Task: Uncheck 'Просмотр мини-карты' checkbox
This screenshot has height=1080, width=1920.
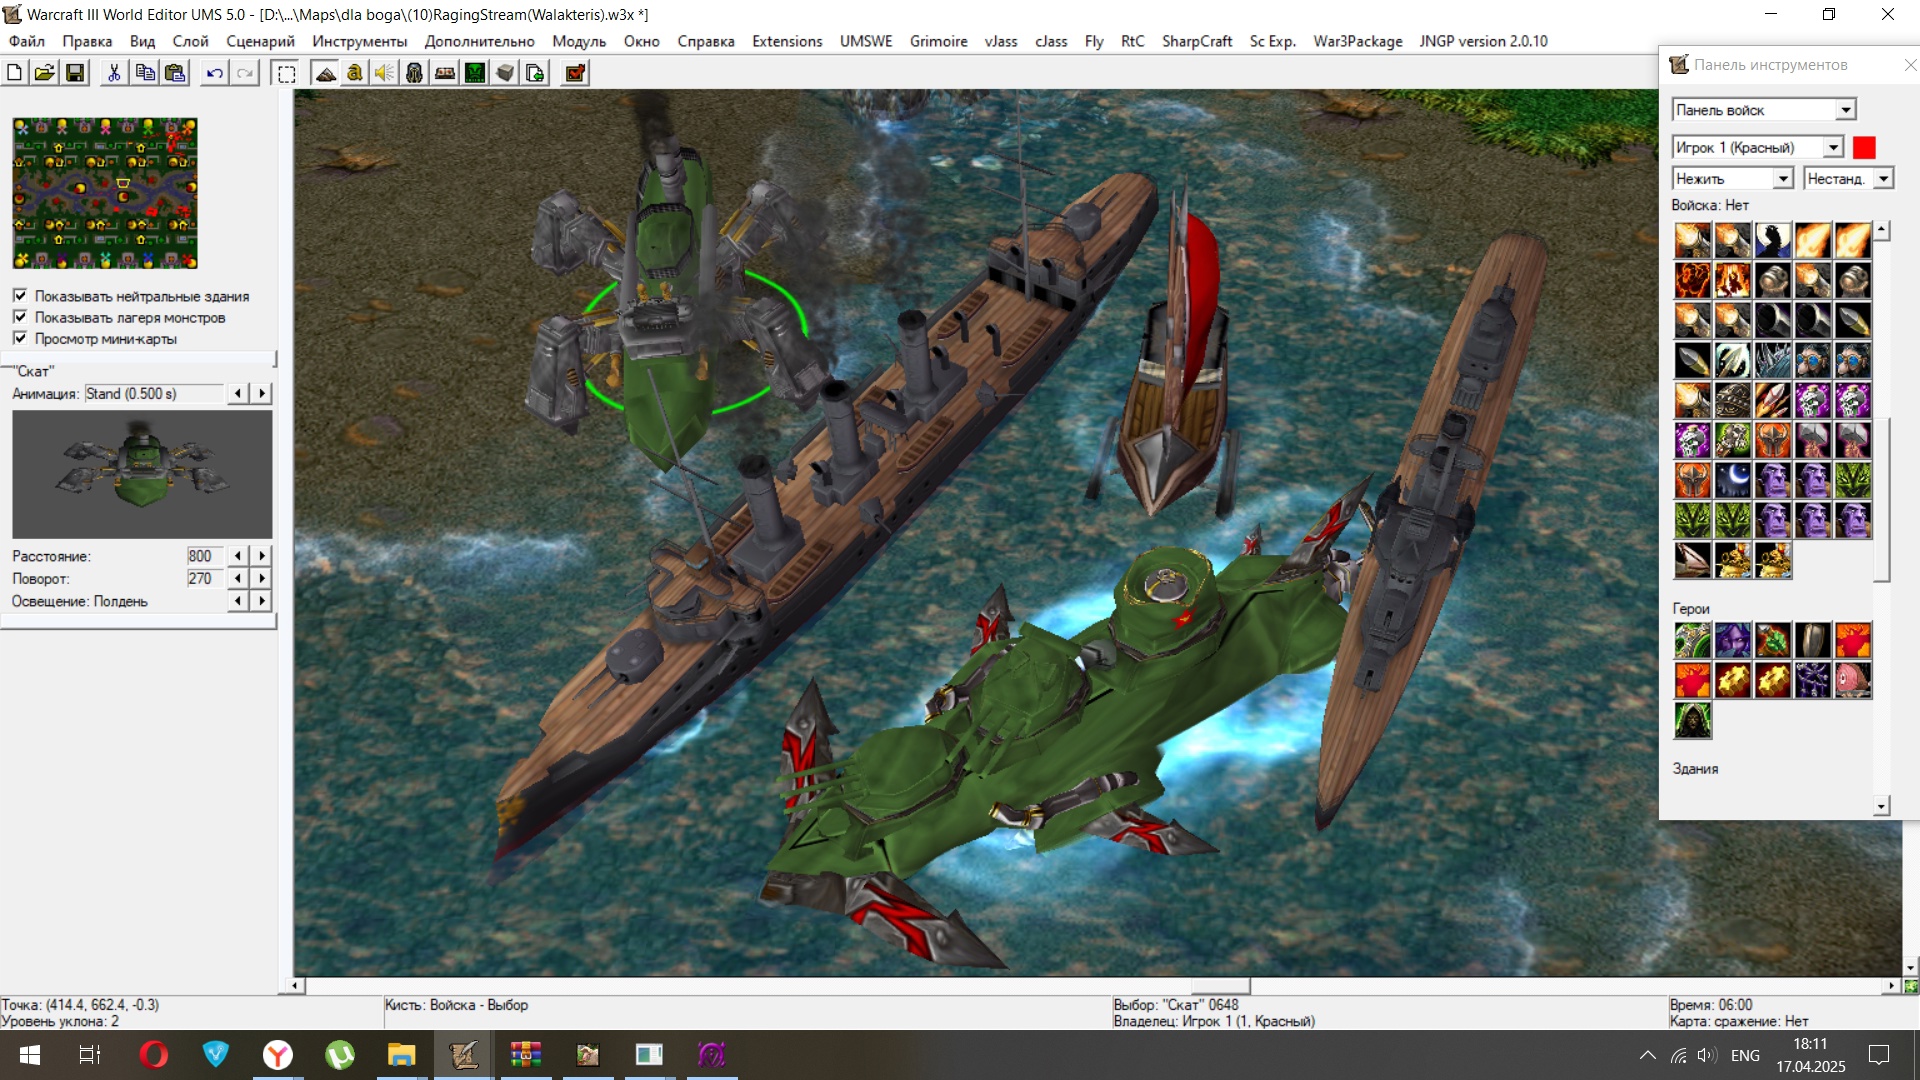Action: (20, 338)
